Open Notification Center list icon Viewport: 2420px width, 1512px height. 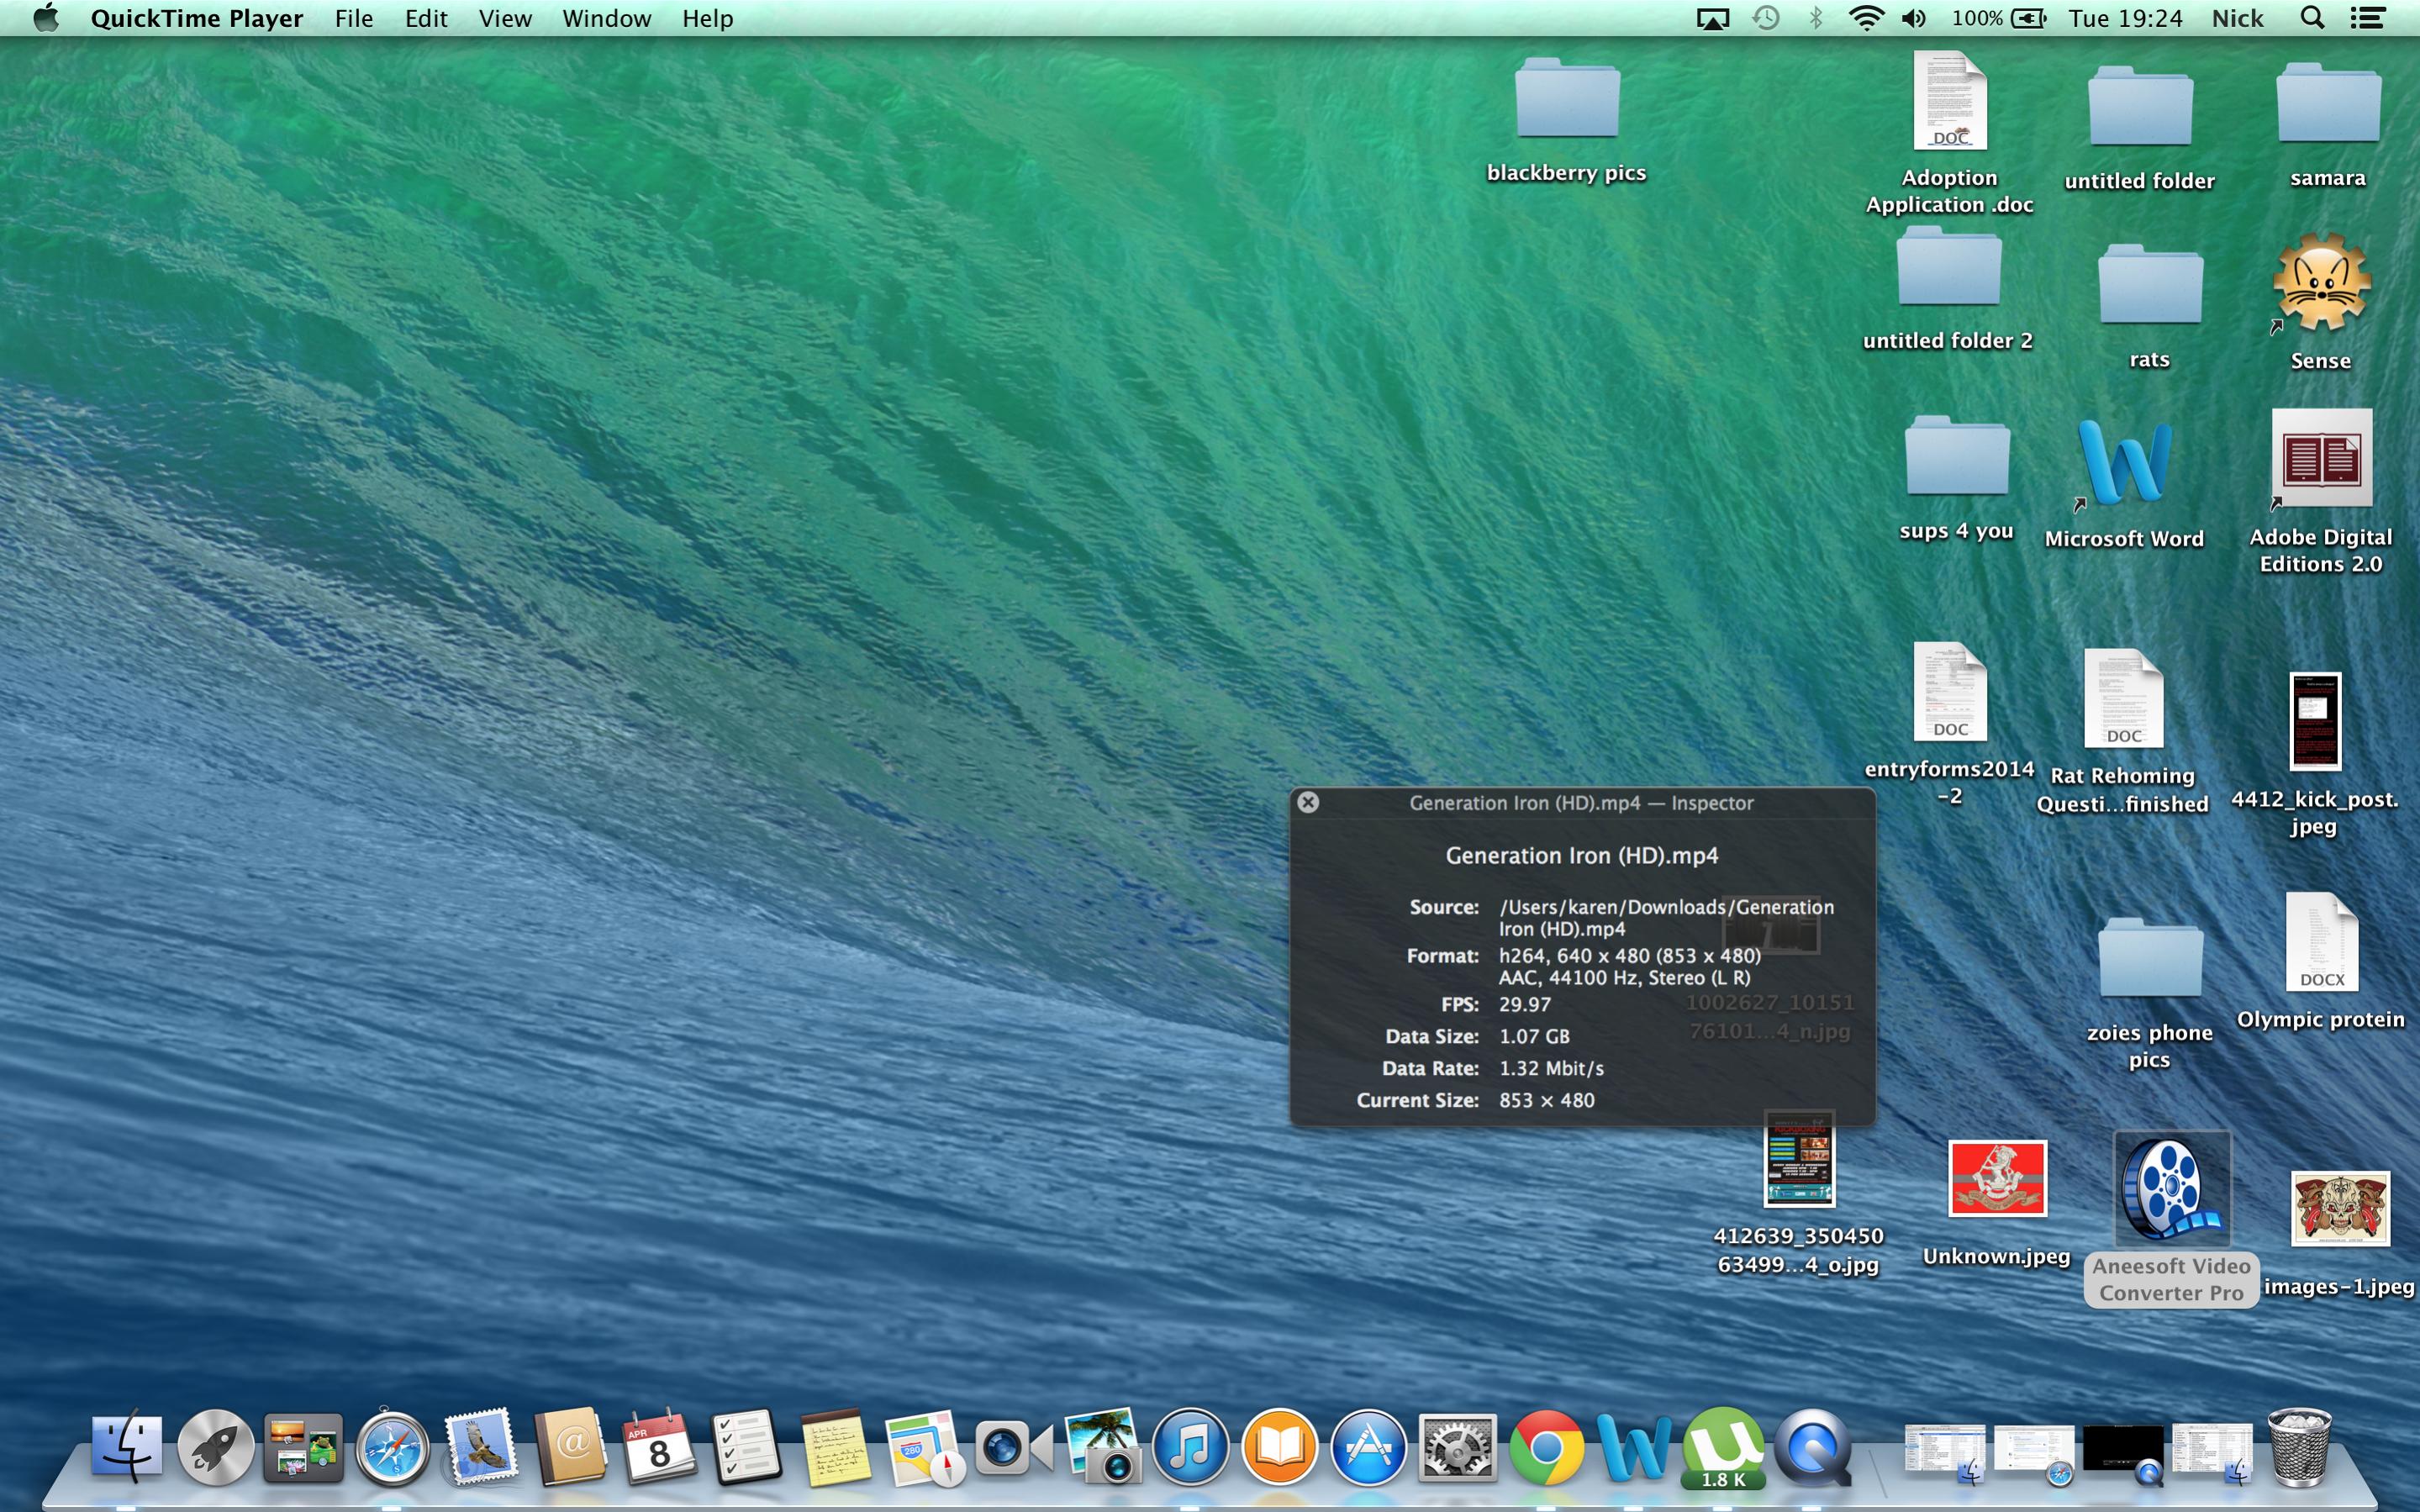(x=2367, y=18)
